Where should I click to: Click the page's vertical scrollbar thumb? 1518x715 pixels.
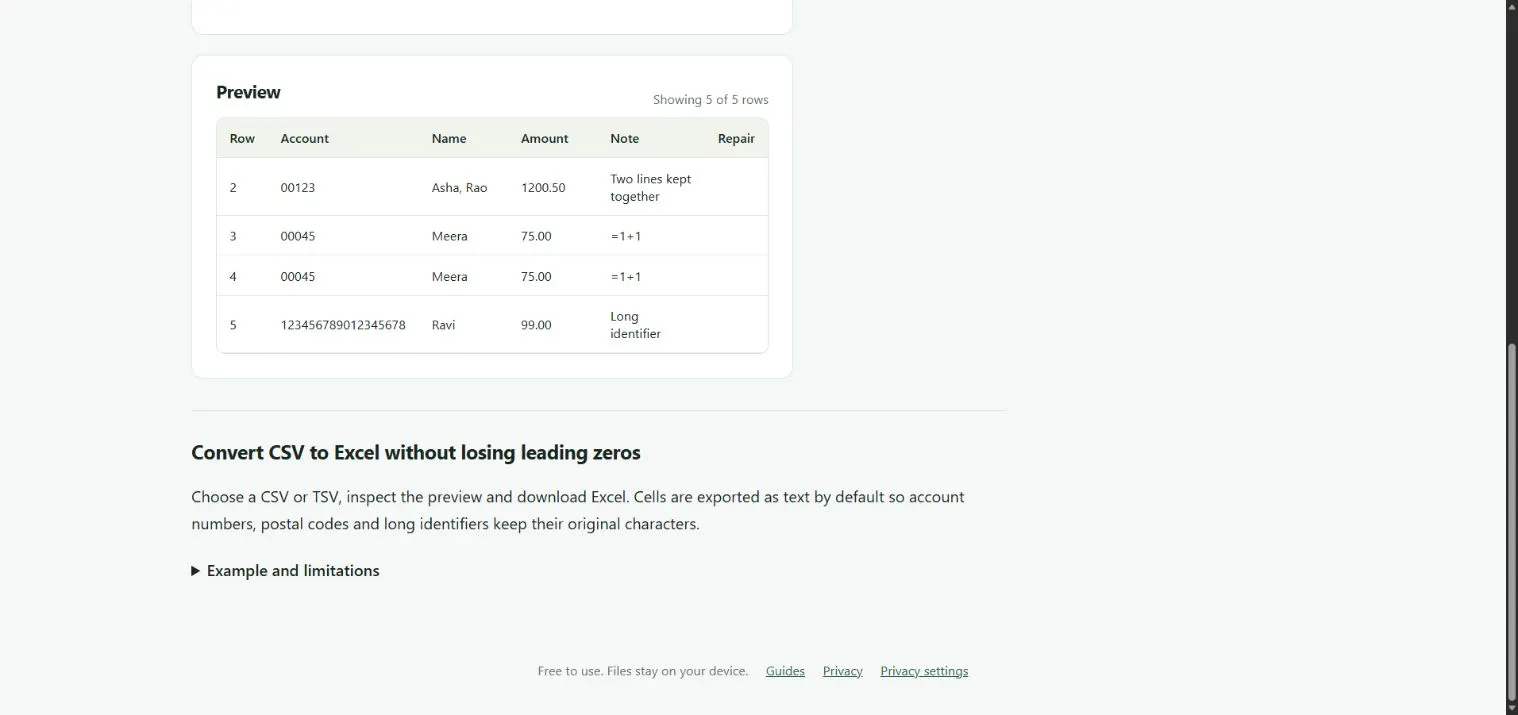pos(1512,523)
